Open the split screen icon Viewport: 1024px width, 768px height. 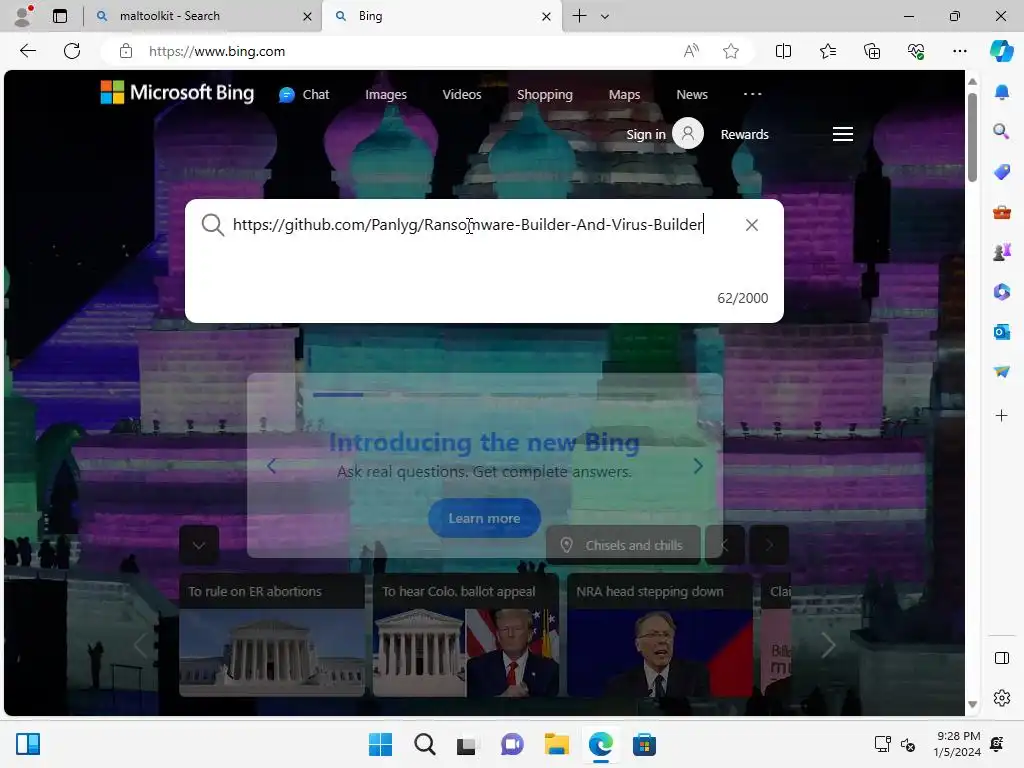pos(783,51)
